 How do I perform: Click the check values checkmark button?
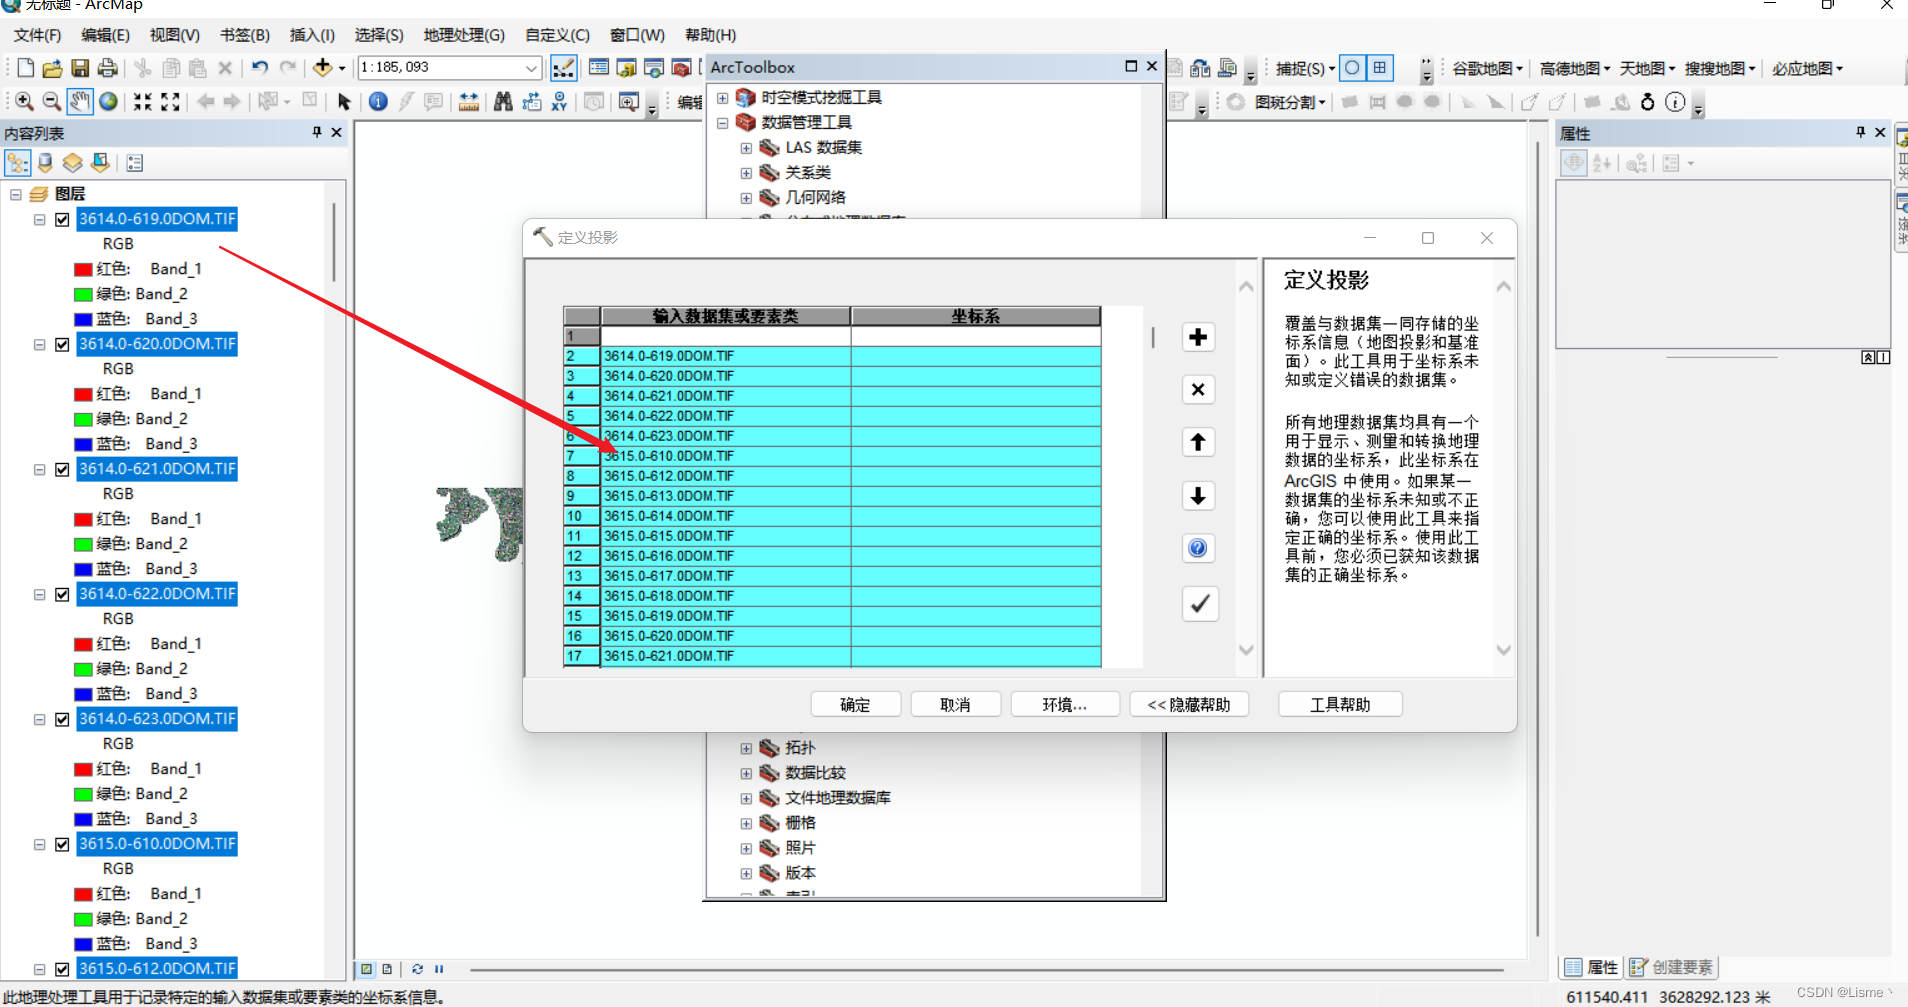[x=1200, y=603]
